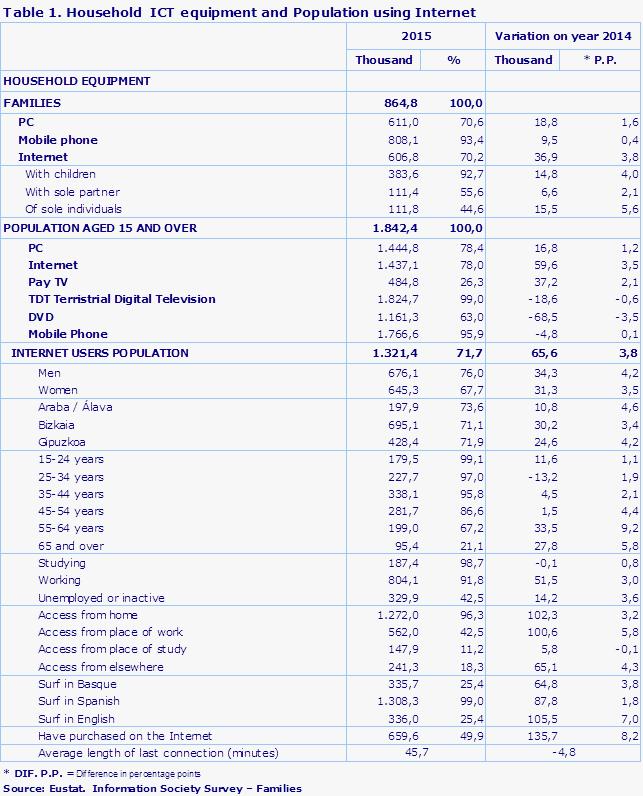643x796 pixels.
Task: Select the 'Surf in Basque' row label
Action: 77,684
